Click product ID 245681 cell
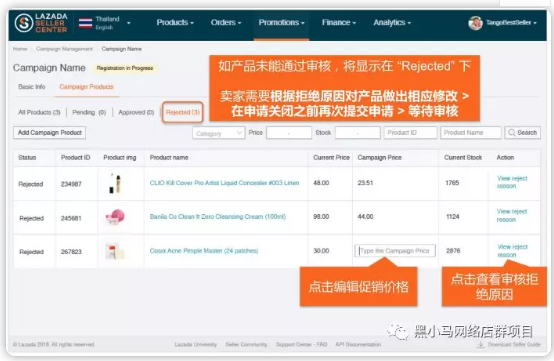The height and width of the screenshot is (361, 554). [71, 218]
